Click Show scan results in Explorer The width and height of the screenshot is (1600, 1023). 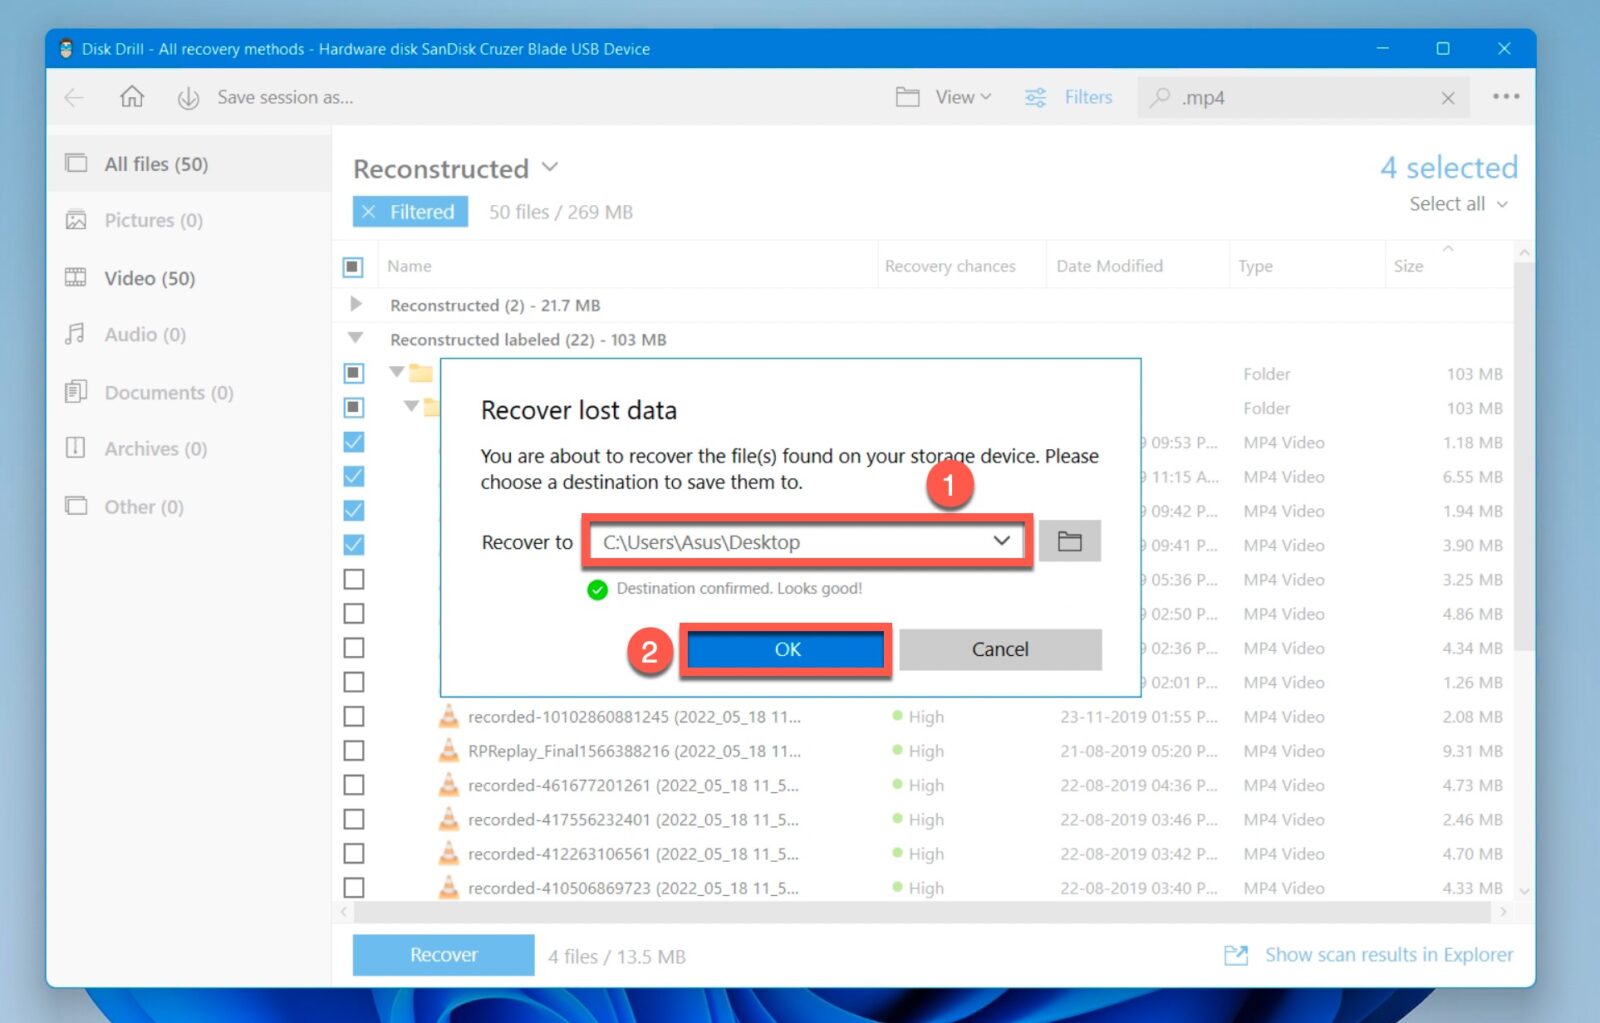[x=1388, y=954]
